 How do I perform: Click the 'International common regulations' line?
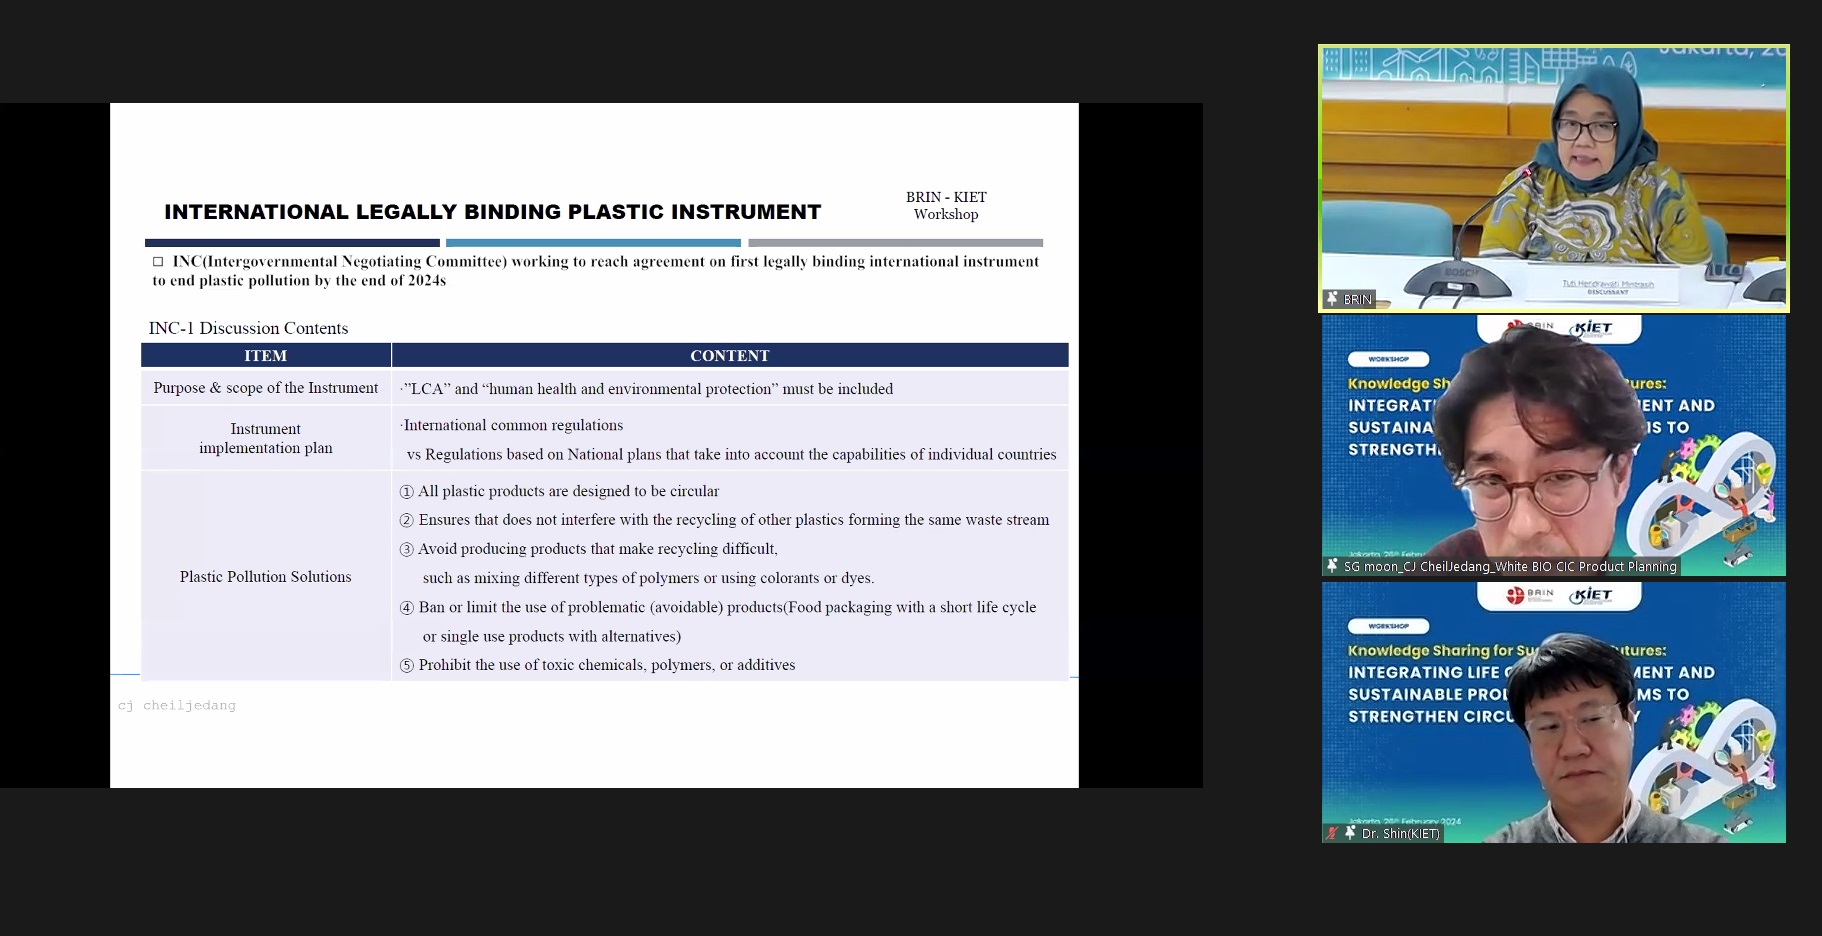(x=511, y=425)
